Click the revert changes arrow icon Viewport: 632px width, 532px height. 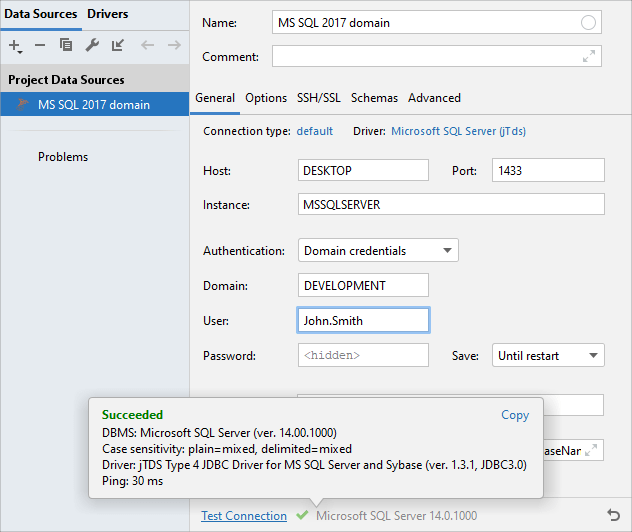[x=613, y=515]
